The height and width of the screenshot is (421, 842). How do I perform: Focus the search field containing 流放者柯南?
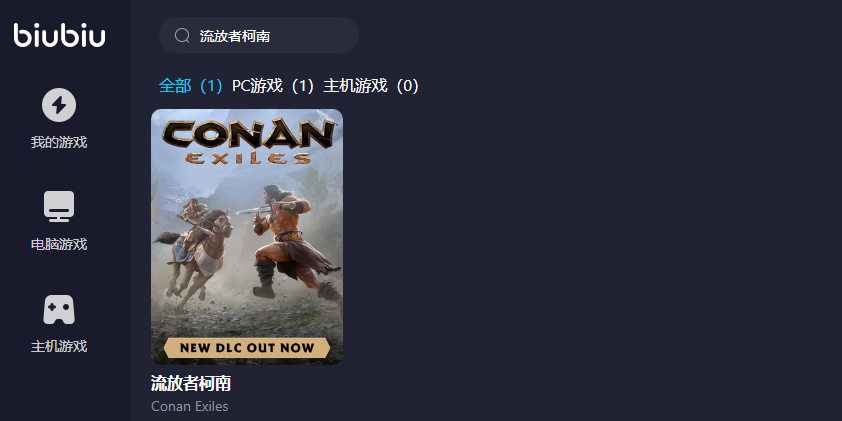(259, 35)
